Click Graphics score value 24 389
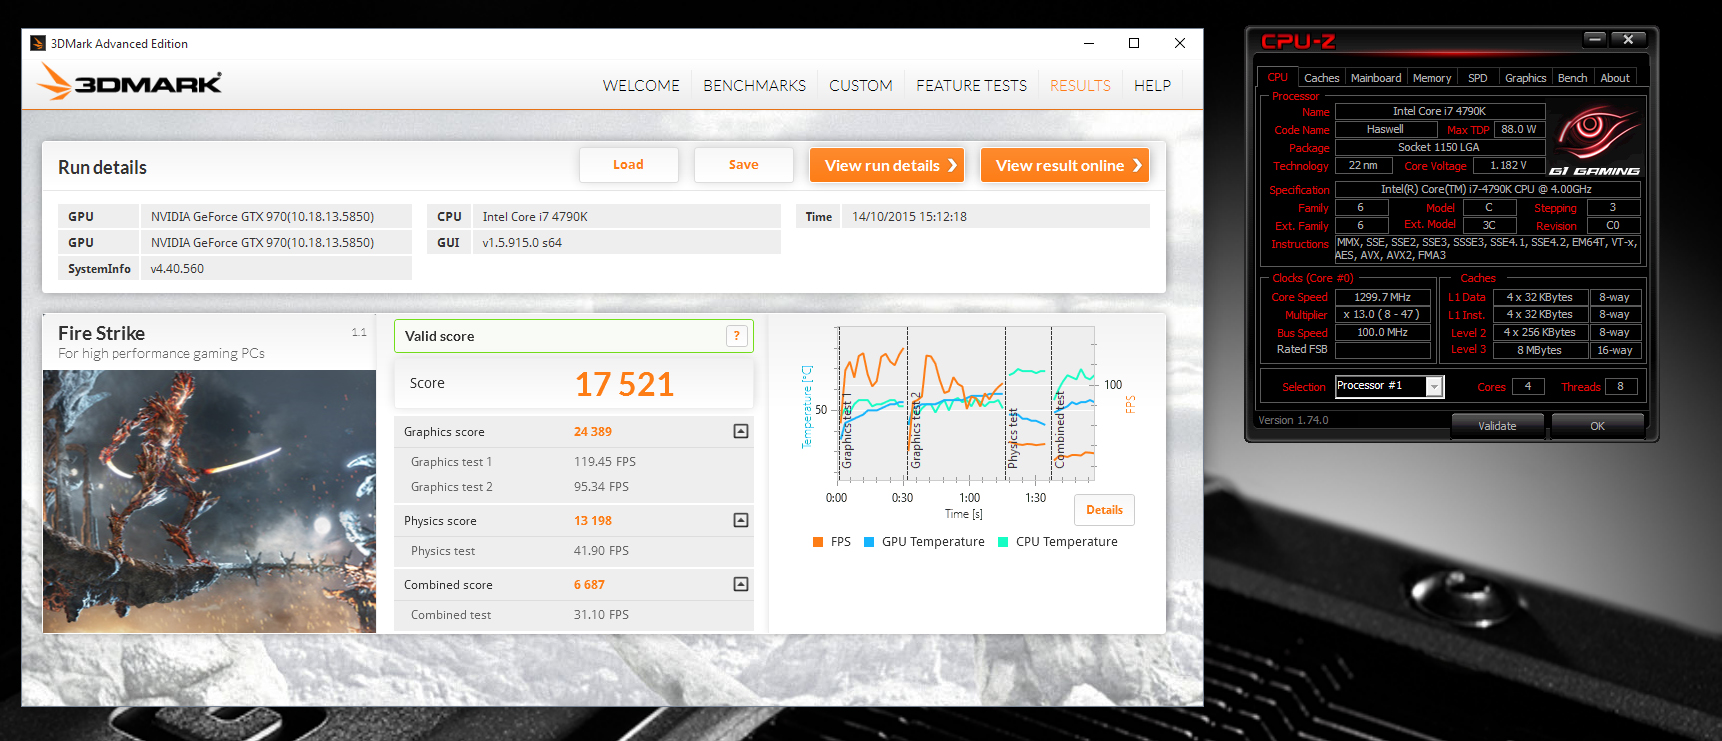Screen dimensions: 1722x741 [x=593, y=432]
